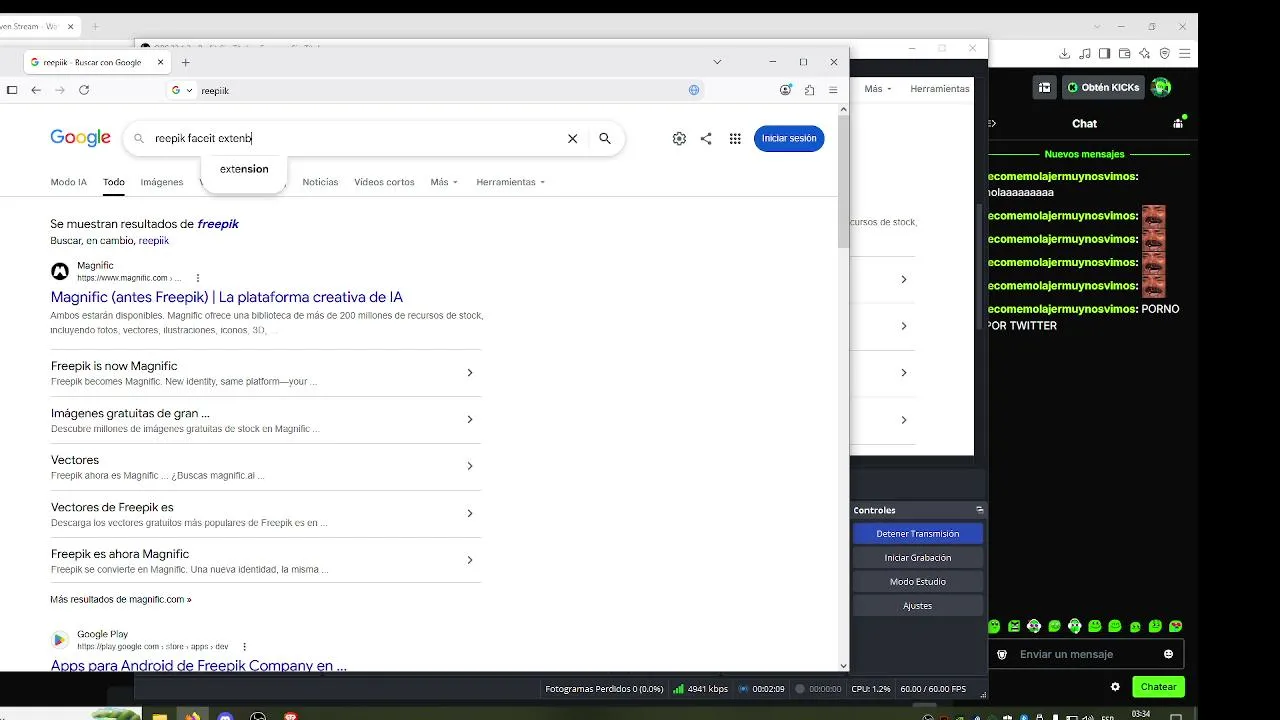
Task: Open the tab list chevron in front browser
Action: coord(717,62)
